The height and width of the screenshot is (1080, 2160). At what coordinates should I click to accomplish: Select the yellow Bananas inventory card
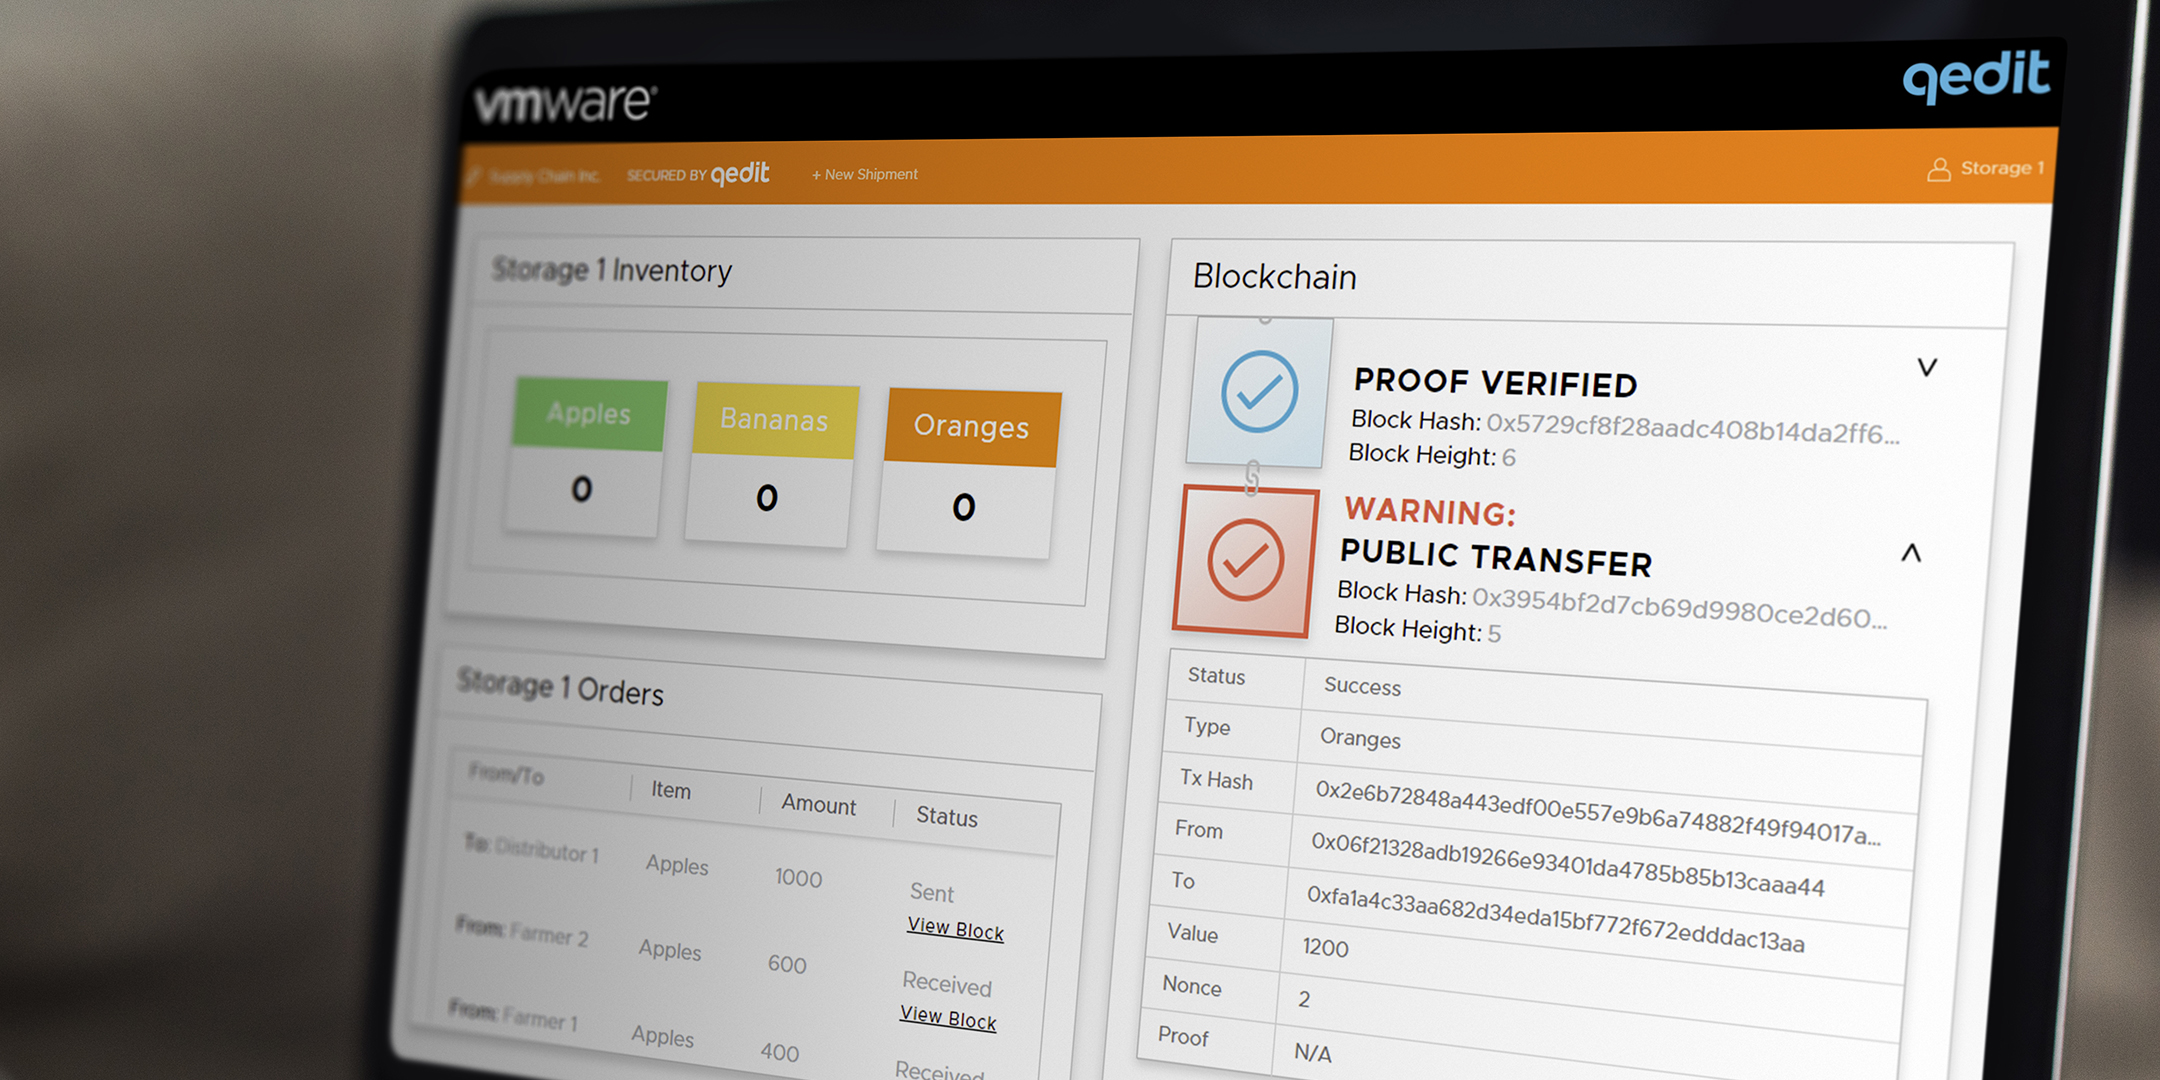tap(771, 464)
